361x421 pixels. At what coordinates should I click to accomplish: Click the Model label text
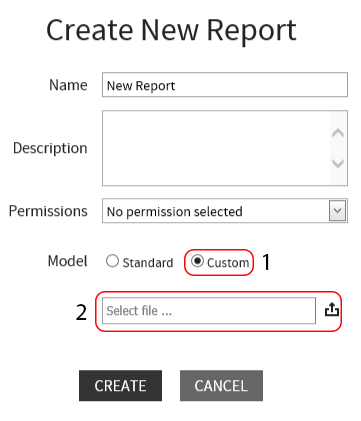(67, 261)
